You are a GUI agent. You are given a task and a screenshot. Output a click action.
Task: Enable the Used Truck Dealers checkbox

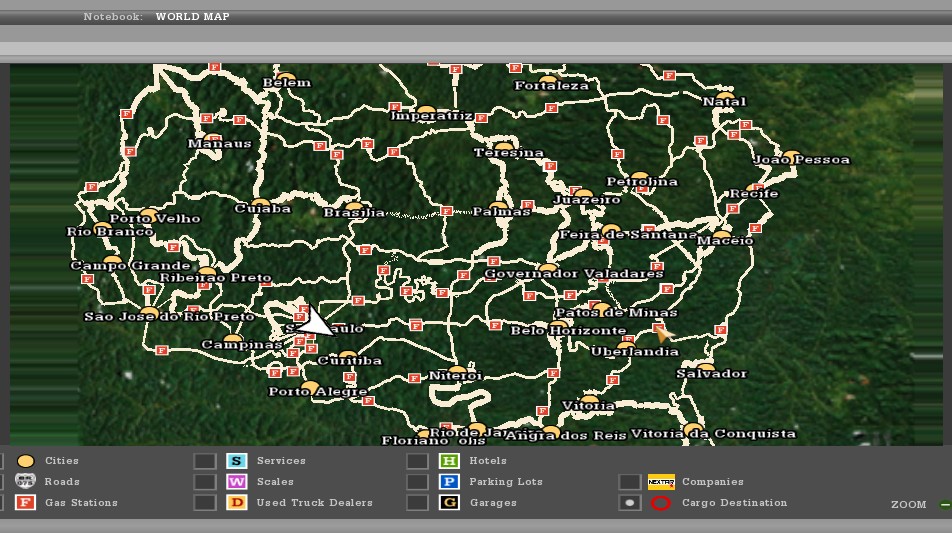pos(205,503)
